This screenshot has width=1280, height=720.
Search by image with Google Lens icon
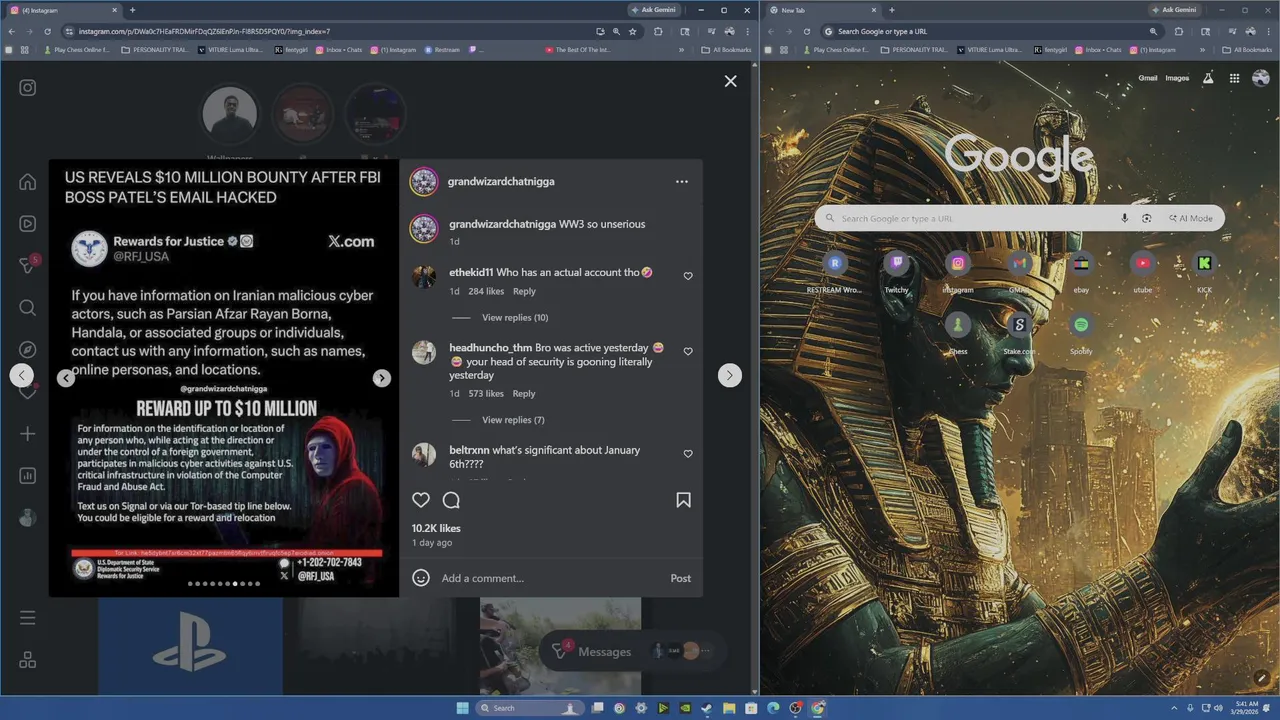point(1147,218)
